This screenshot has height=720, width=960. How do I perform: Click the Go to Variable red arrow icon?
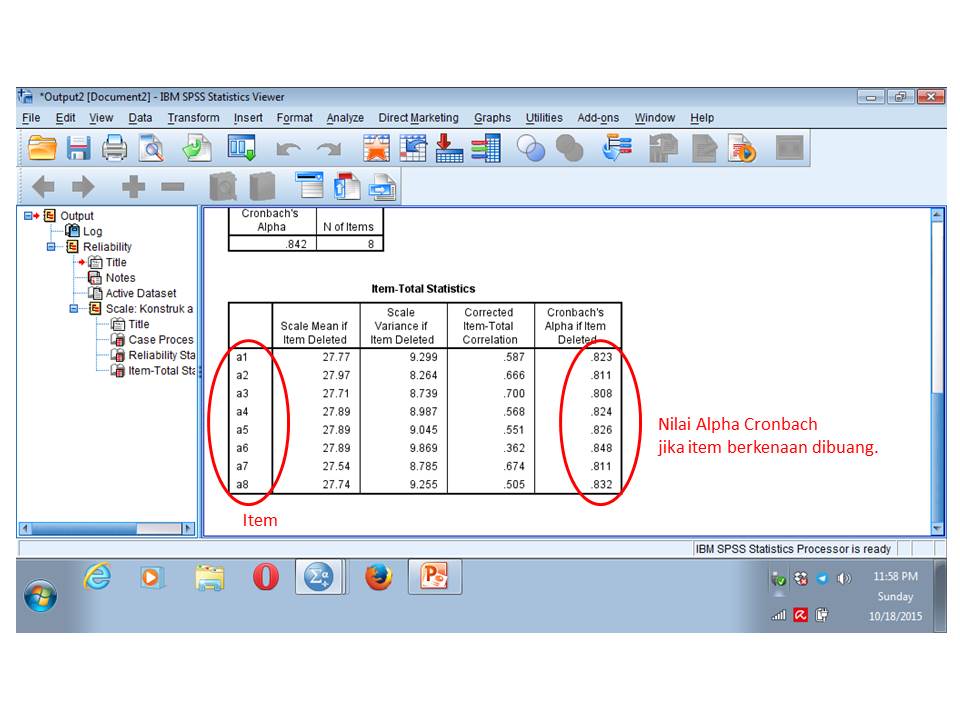pos(449,148)
